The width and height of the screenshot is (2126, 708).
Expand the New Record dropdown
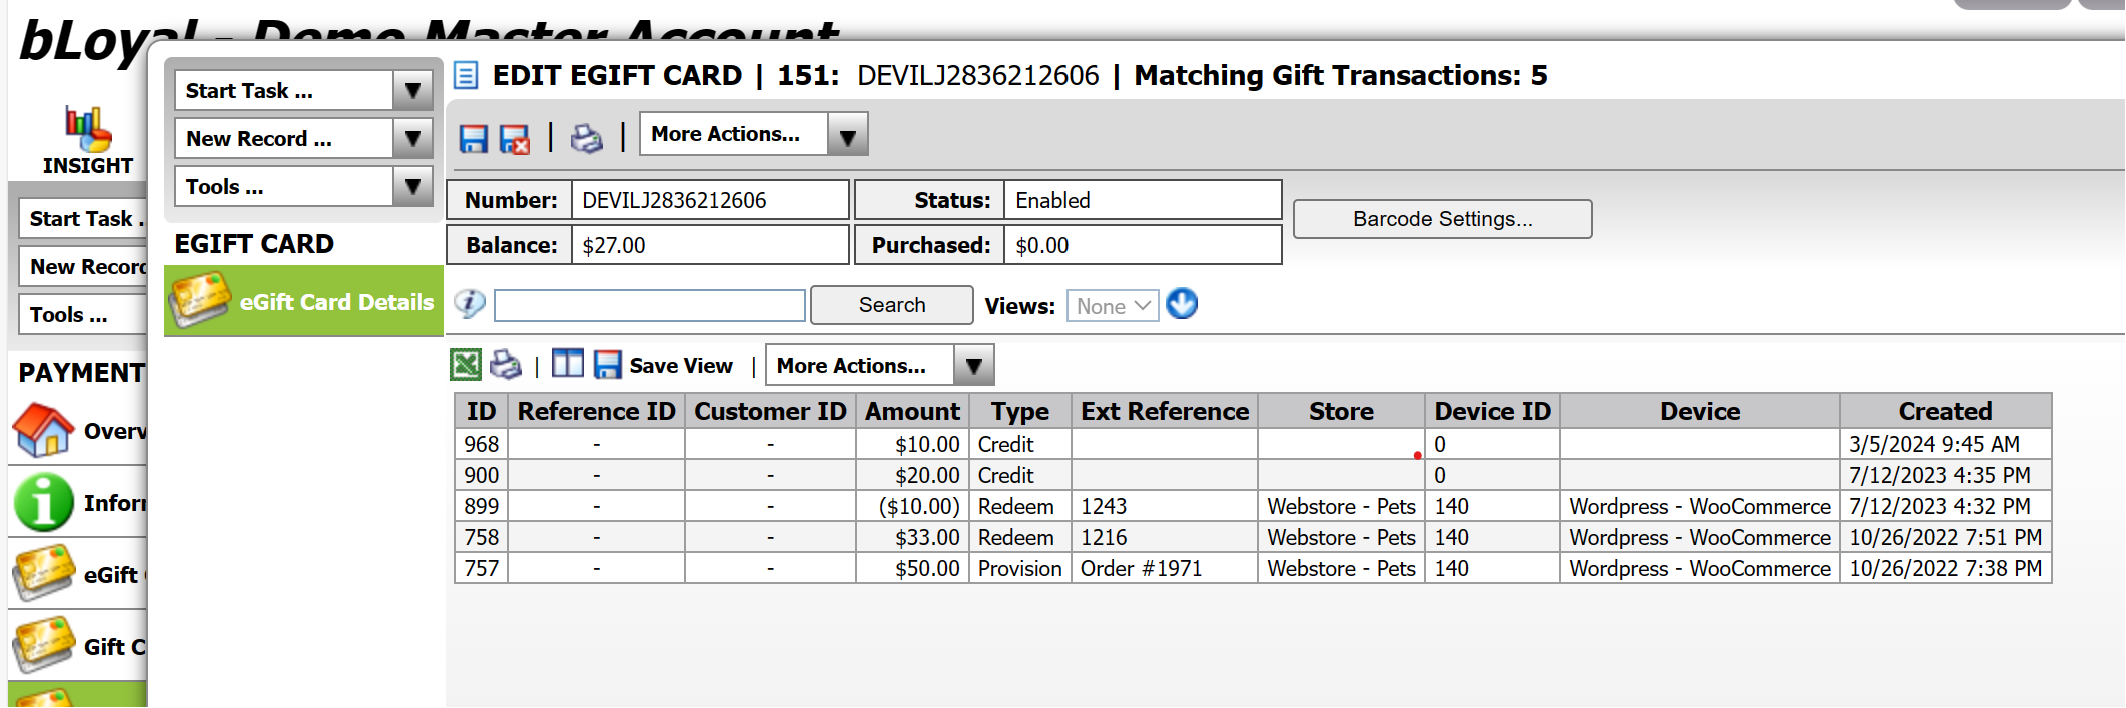(x=411, y=139)
